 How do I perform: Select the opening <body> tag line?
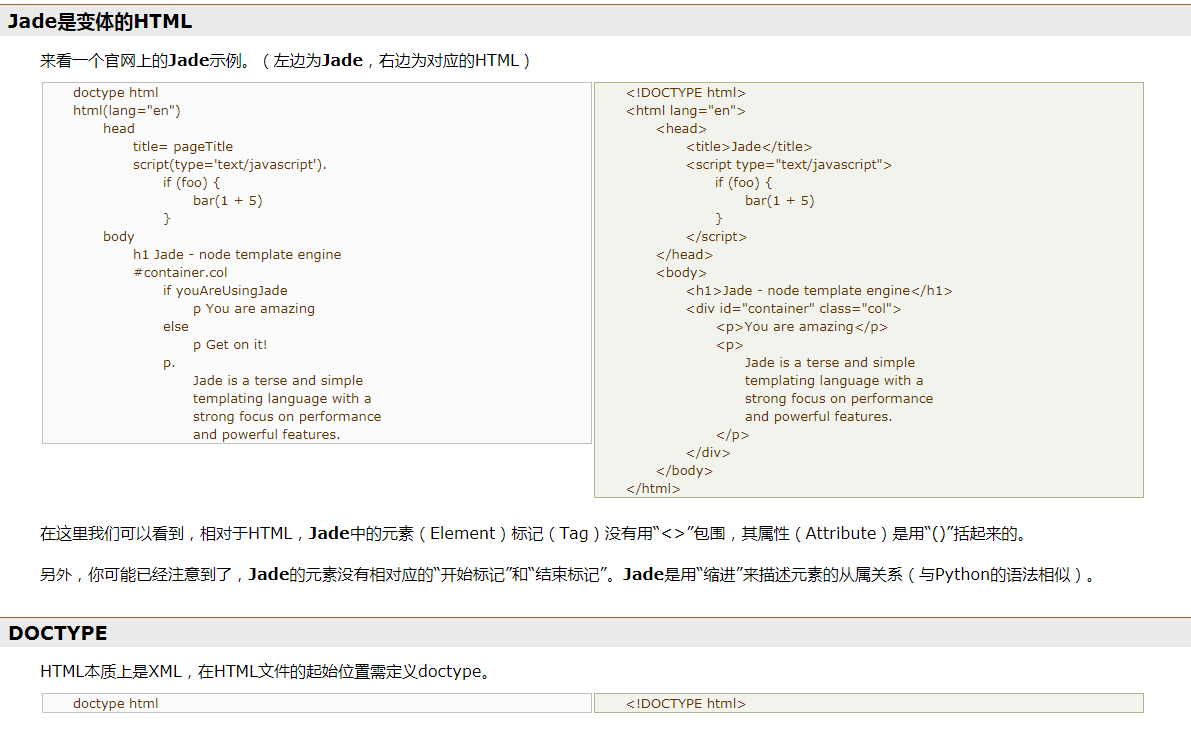pyautogui.click(x=681, y=273)
